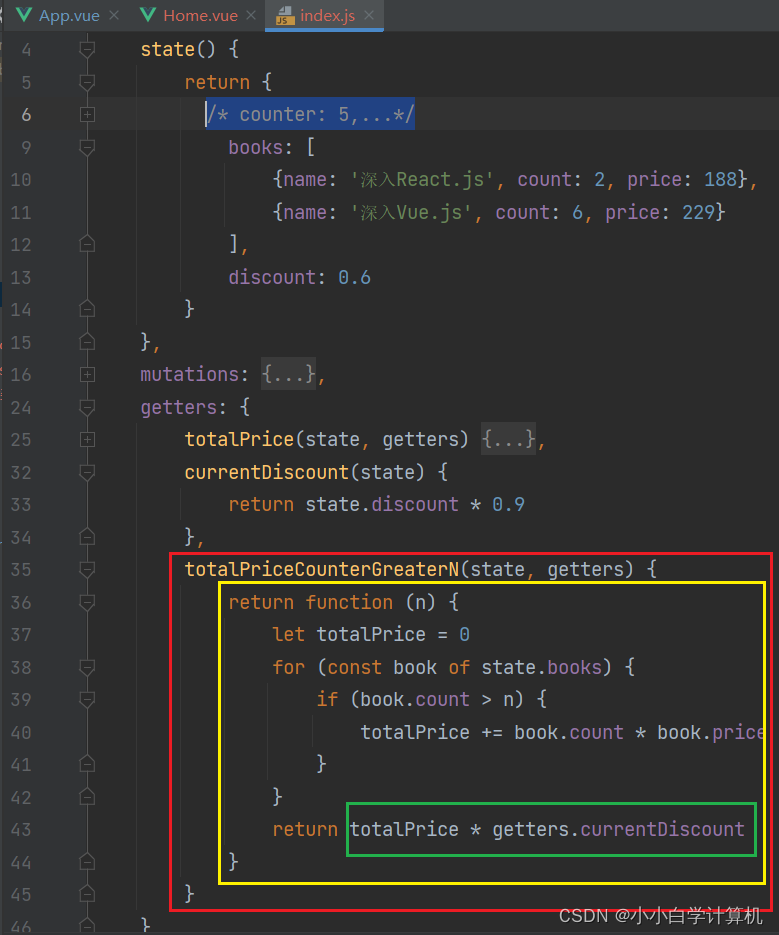The width and height of the screenshot is (779, 935).
Task: Click the 'mutations' key
Action: 190,374
